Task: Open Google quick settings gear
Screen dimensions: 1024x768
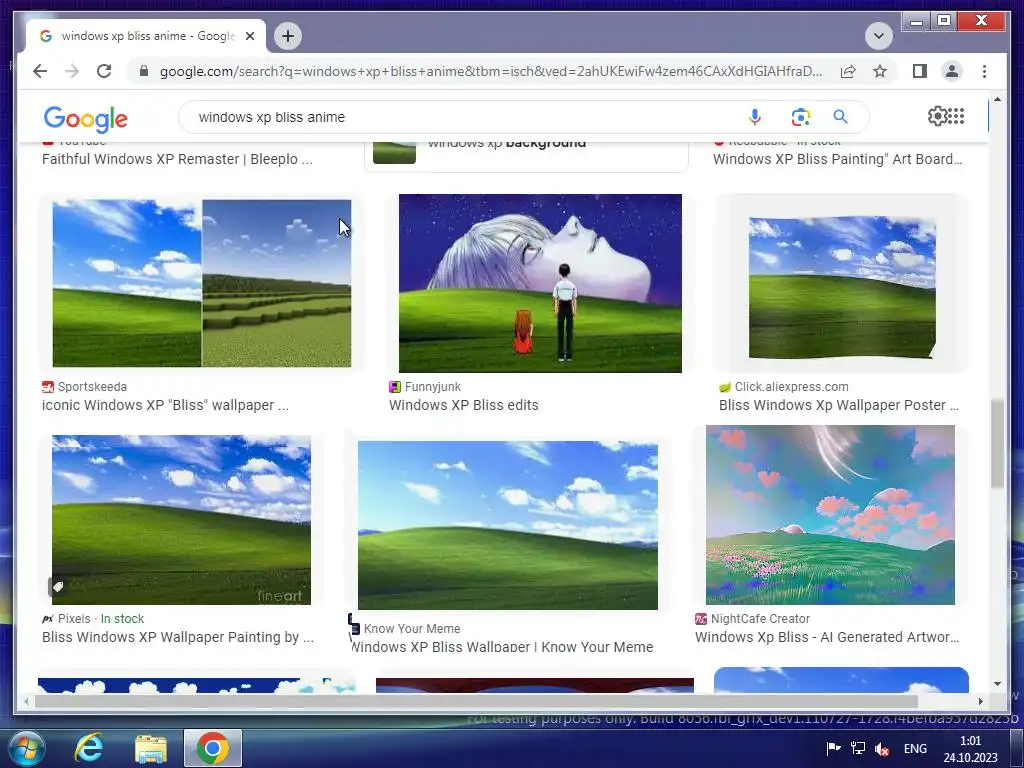Action: (x=937, y=116)
